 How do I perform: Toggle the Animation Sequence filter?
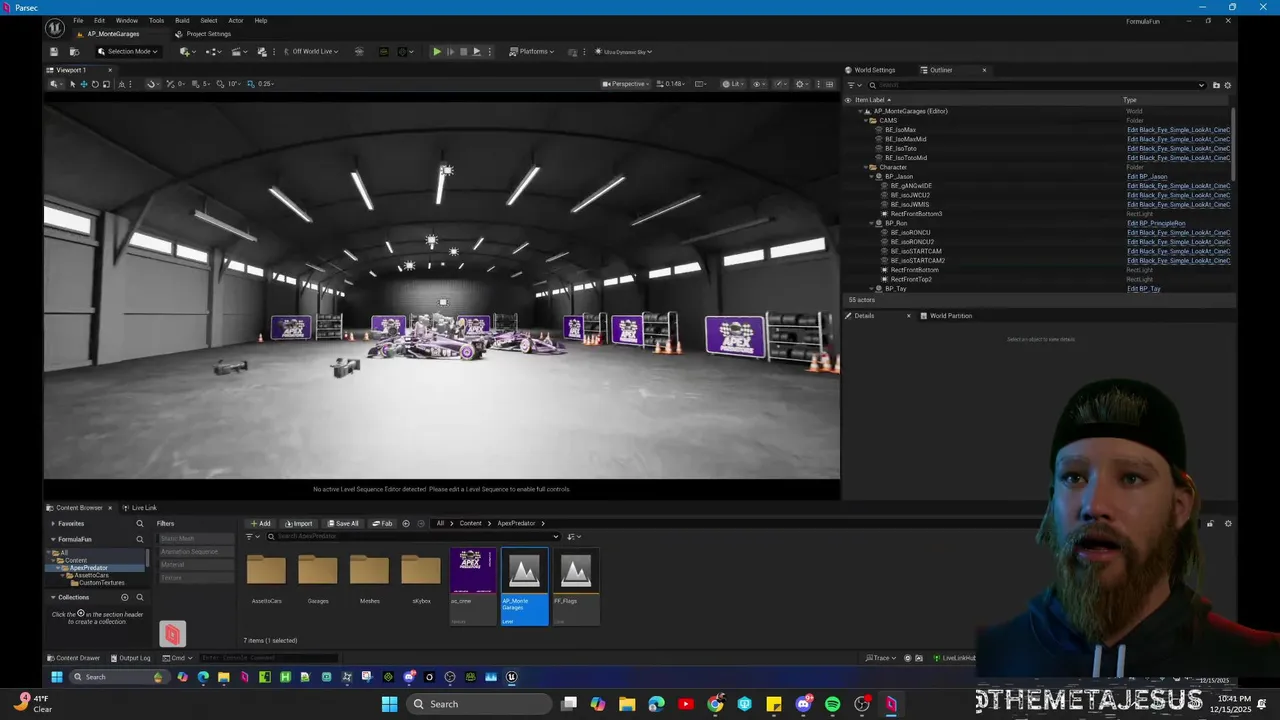[x=196, y=552]
